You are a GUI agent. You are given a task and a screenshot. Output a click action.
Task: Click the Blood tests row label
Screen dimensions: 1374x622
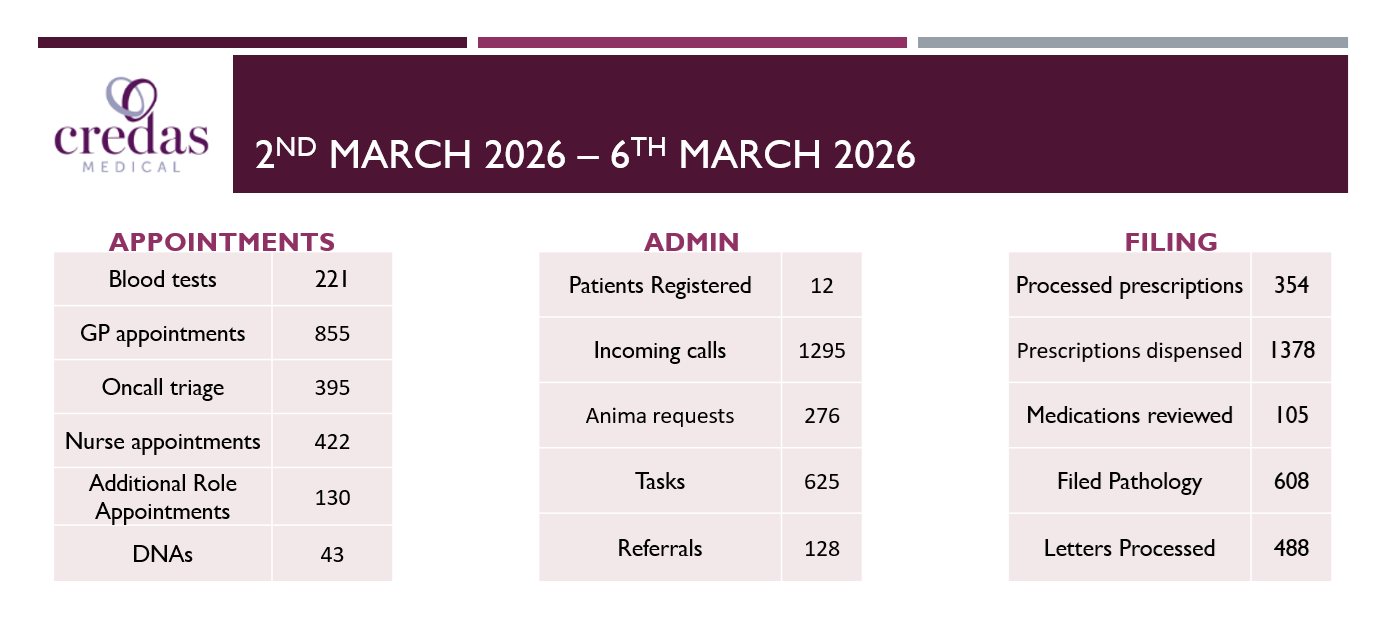pyautogui.click(x=163, y=279)
